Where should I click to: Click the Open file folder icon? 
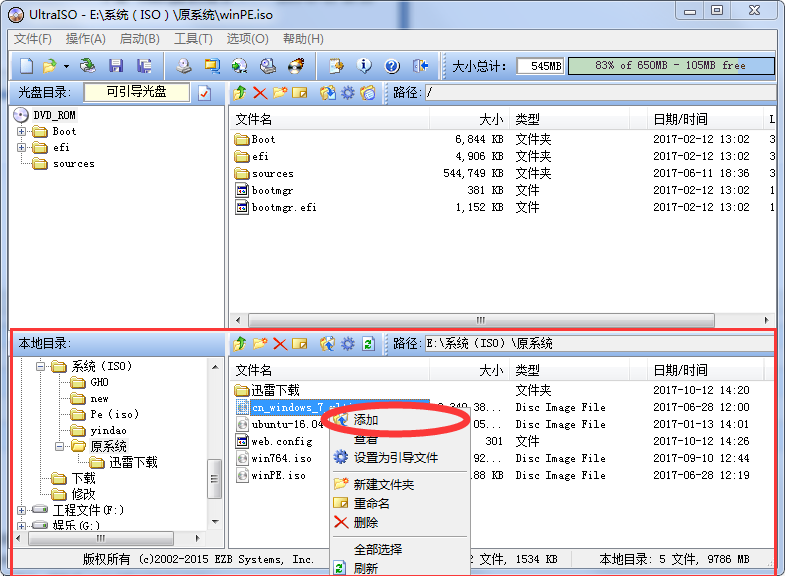point(50,66)
